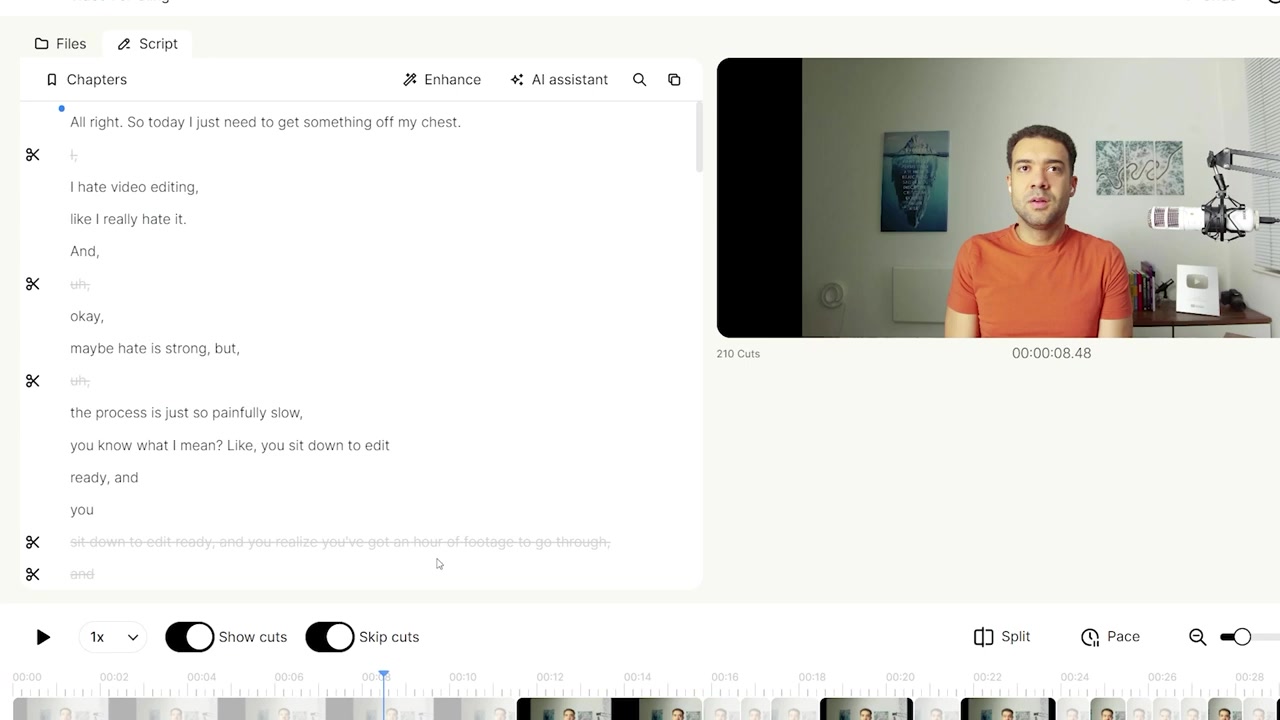Click the script panel scrollbar

click(x=699, y=138)
